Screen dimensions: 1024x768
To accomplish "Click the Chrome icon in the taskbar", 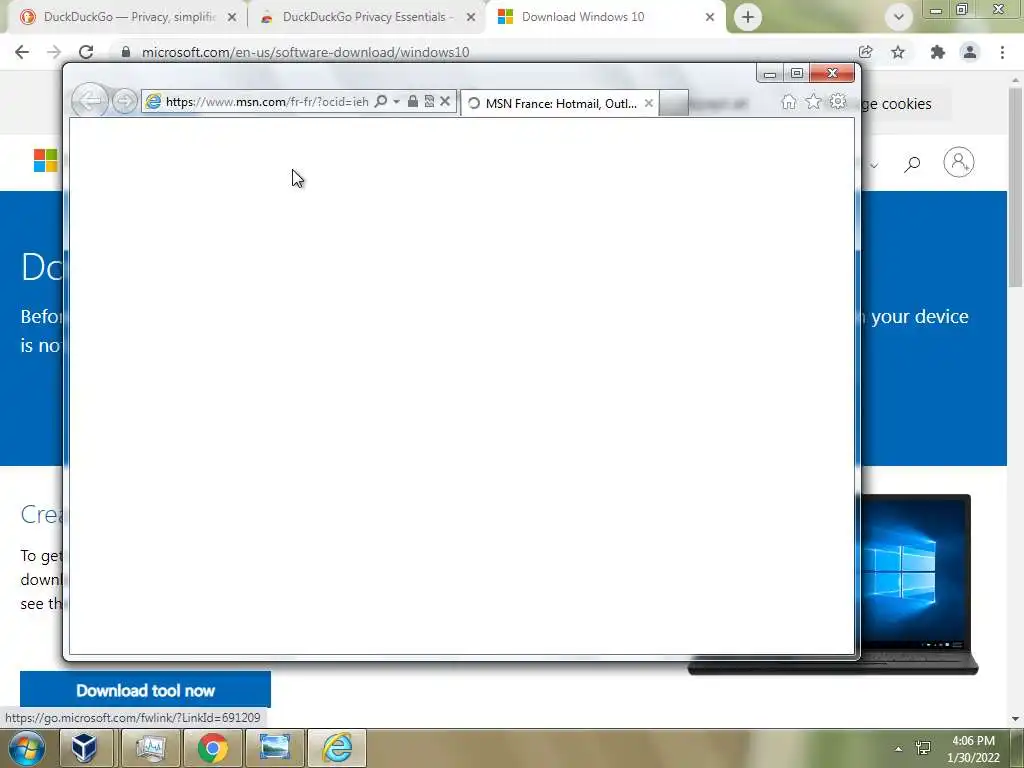I will coord(213,748).
